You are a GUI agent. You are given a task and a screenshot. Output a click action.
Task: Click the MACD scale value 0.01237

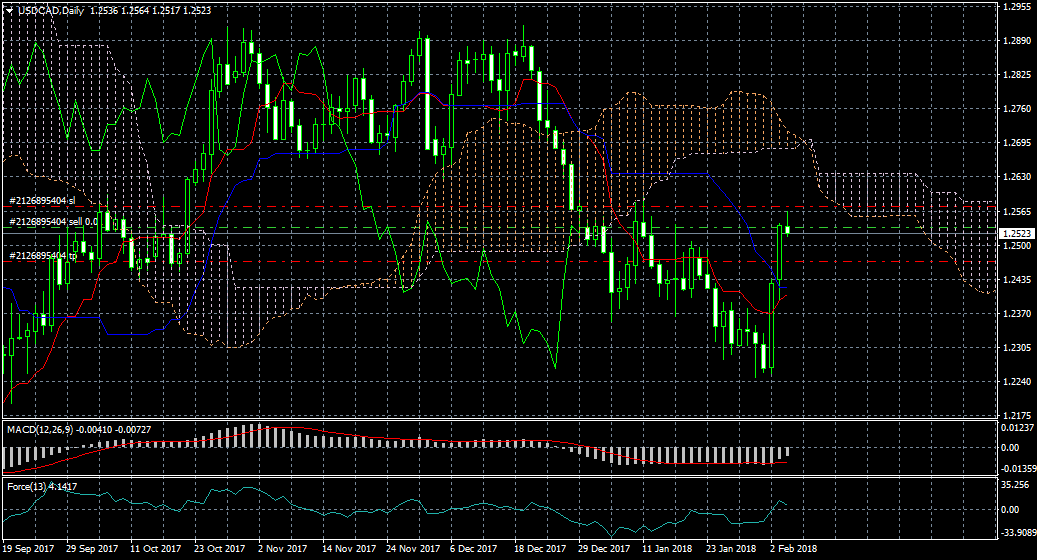point(1015,428)
